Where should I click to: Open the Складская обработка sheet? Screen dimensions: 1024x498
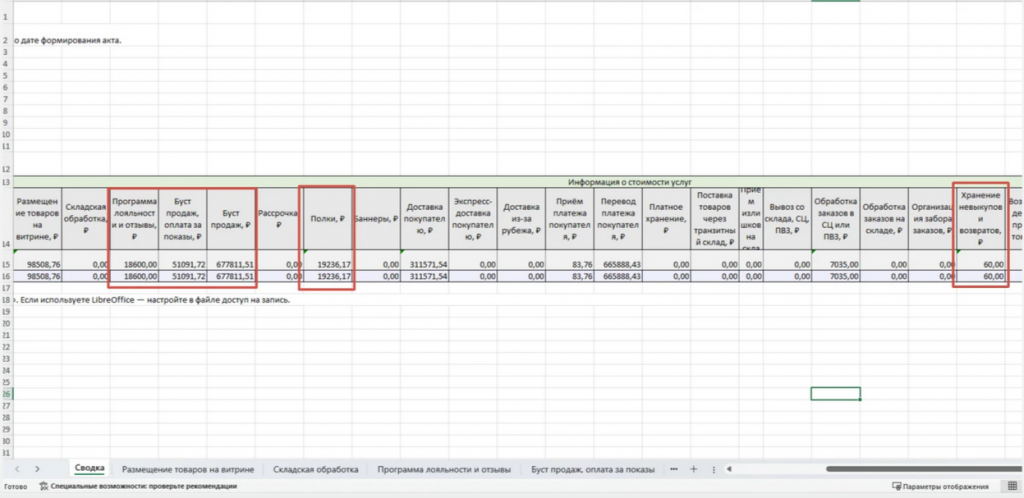pos(318,469)
